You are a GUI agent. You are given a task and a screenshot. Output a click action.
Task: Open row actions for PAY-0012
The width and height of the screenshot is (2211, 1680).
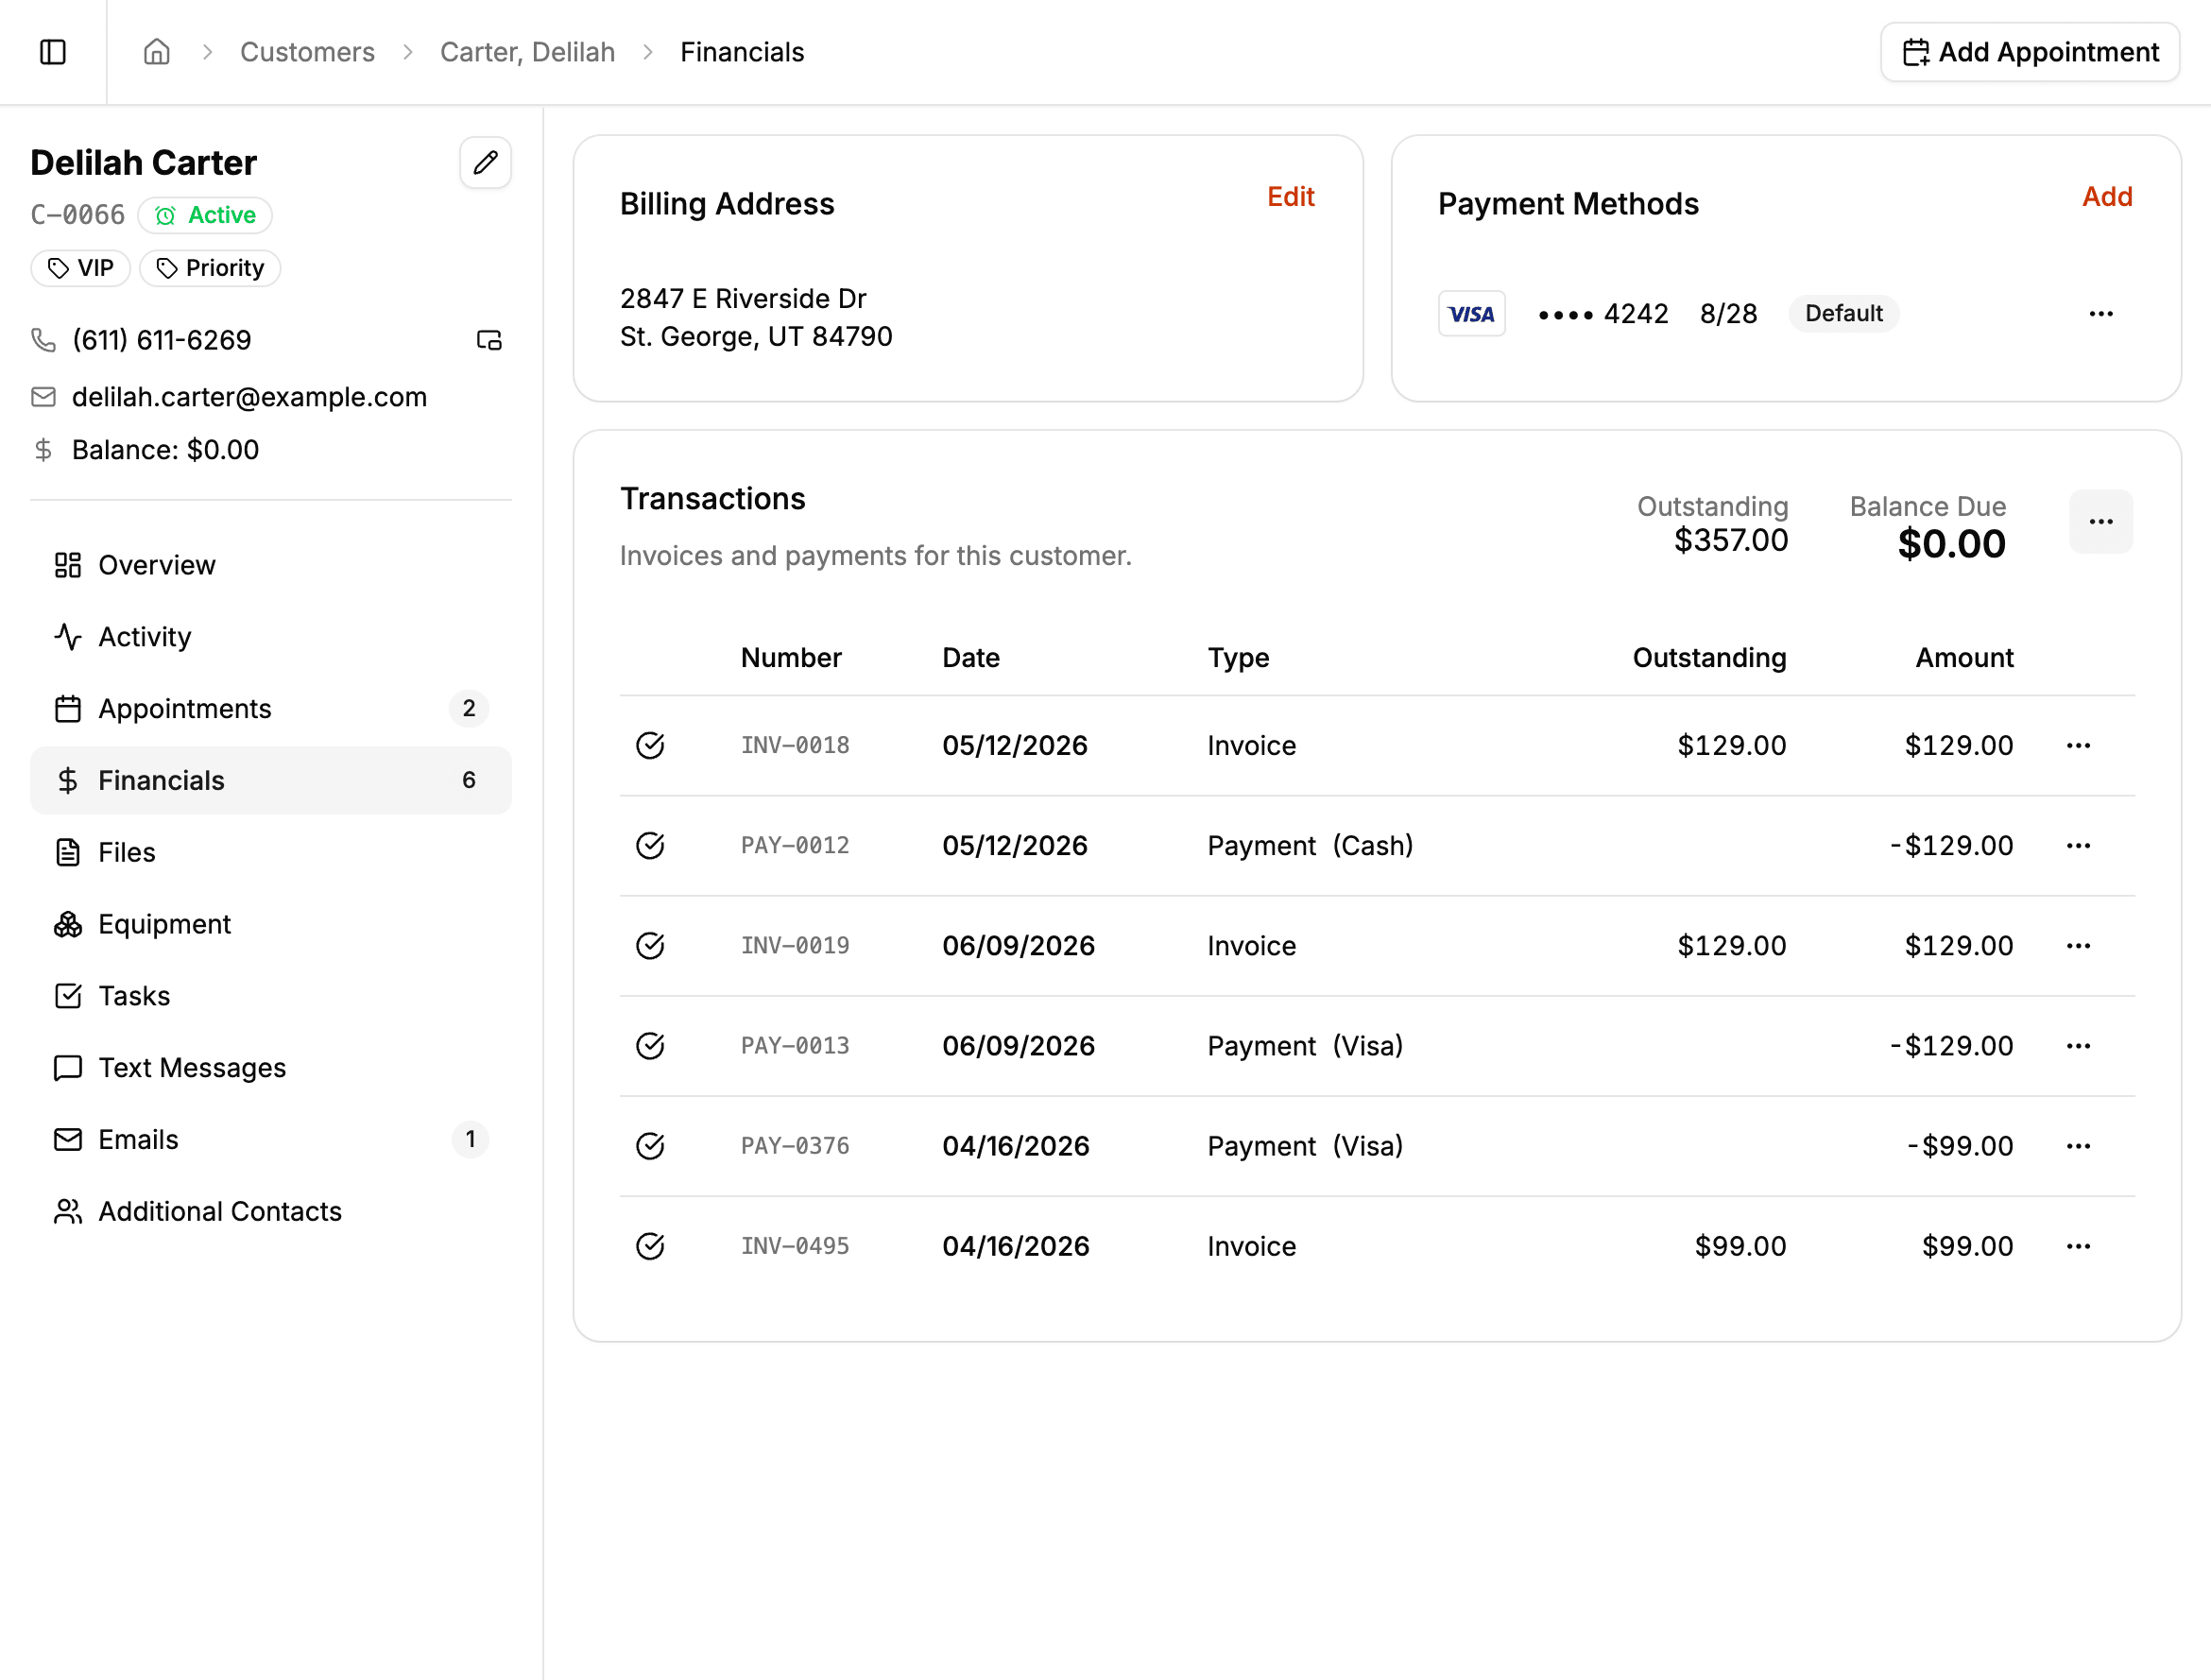[x=2078, y=846]
